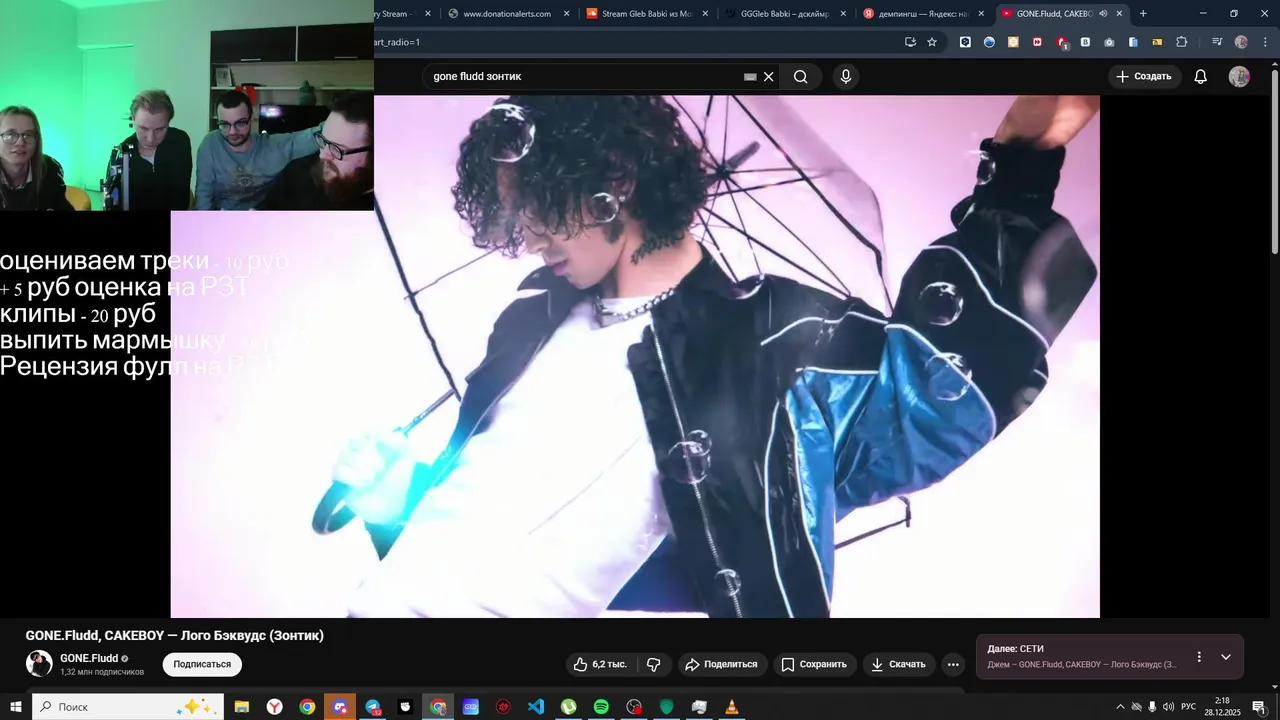Viewport: 1280px width, 720px height.
Task: Click the Создать create button
Action: pos(1144,77)
